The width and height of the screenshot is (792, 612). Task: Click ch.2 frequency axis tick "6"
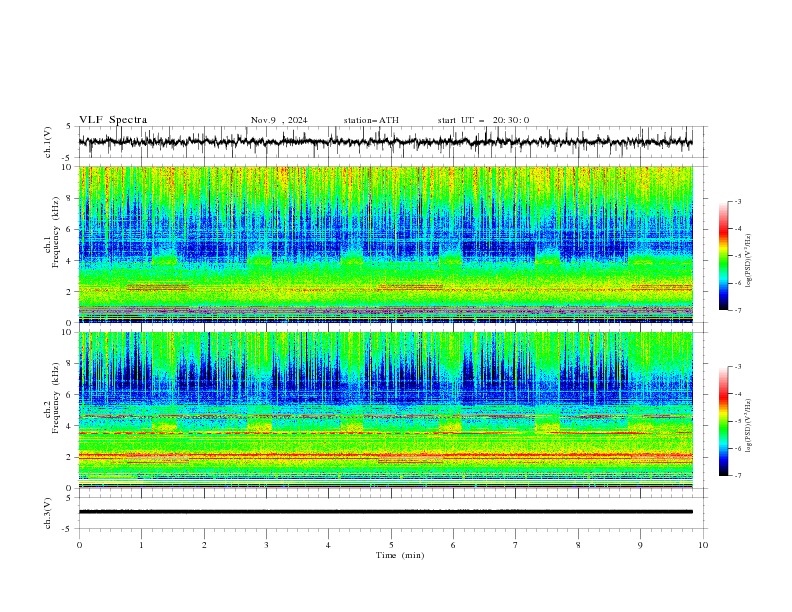tap(70, 395)
